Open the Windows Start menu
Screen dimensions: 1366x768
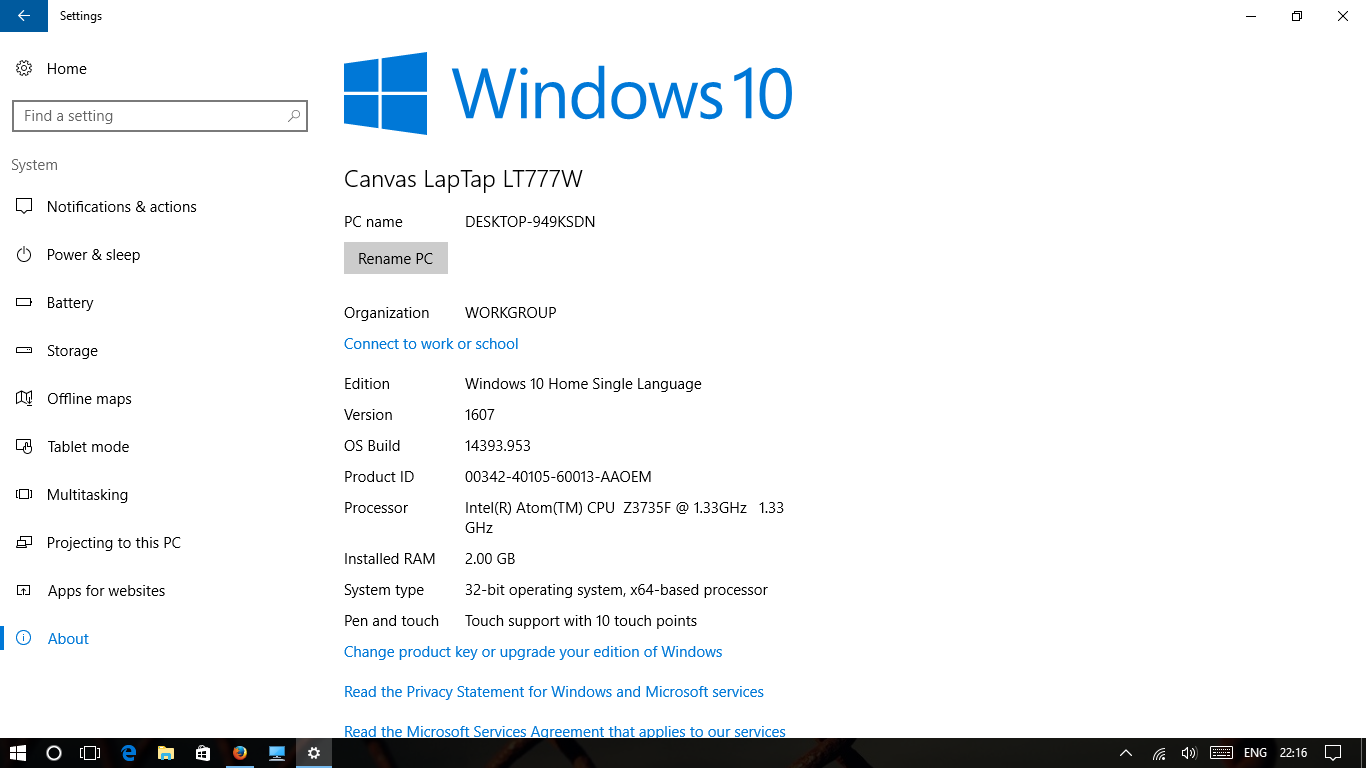[x=18, y=753]
